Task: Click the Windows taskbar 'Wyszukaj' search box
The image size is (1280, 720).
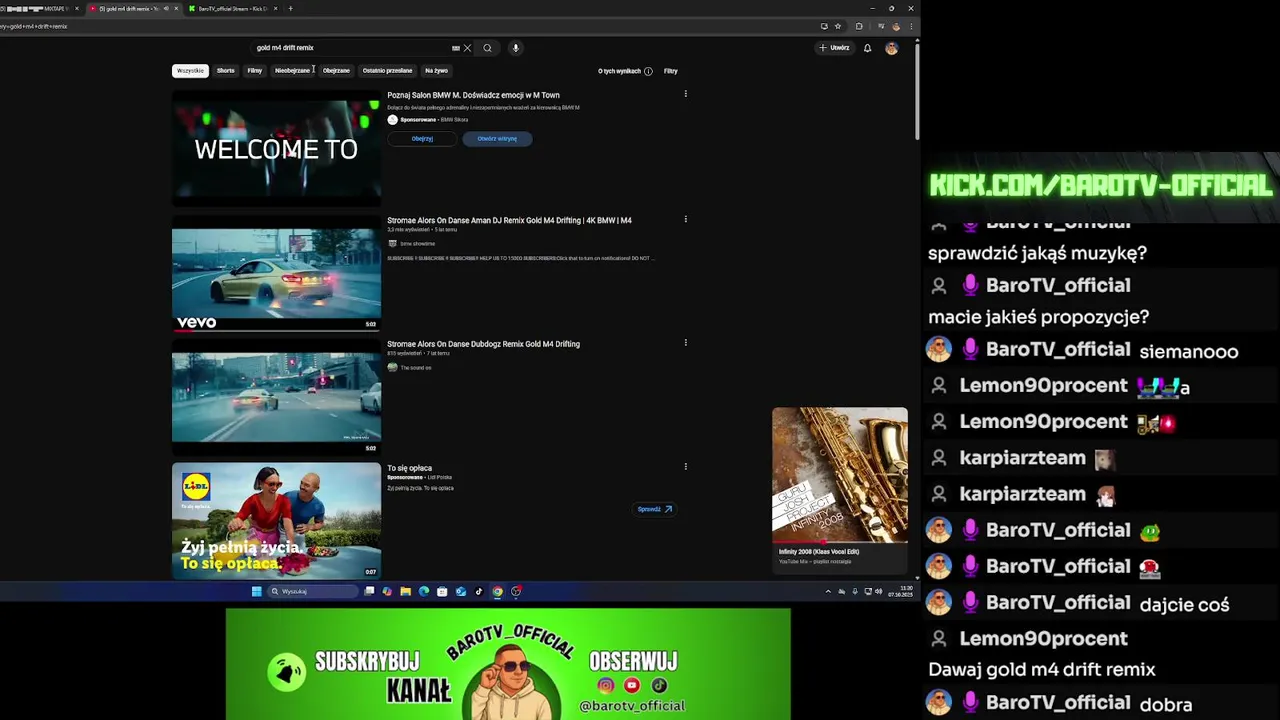Action: pos(311,591)
